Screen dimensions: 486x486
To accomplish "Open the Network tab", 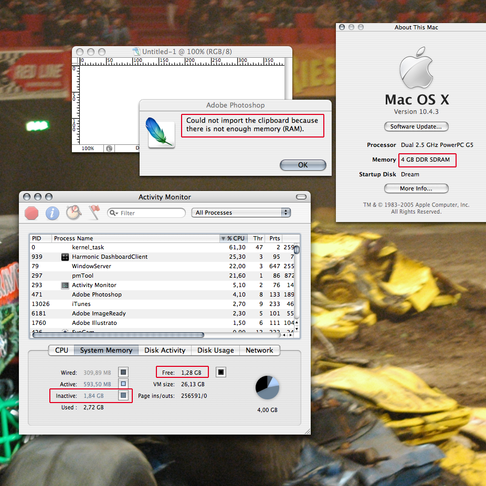I will click(259, 350).
